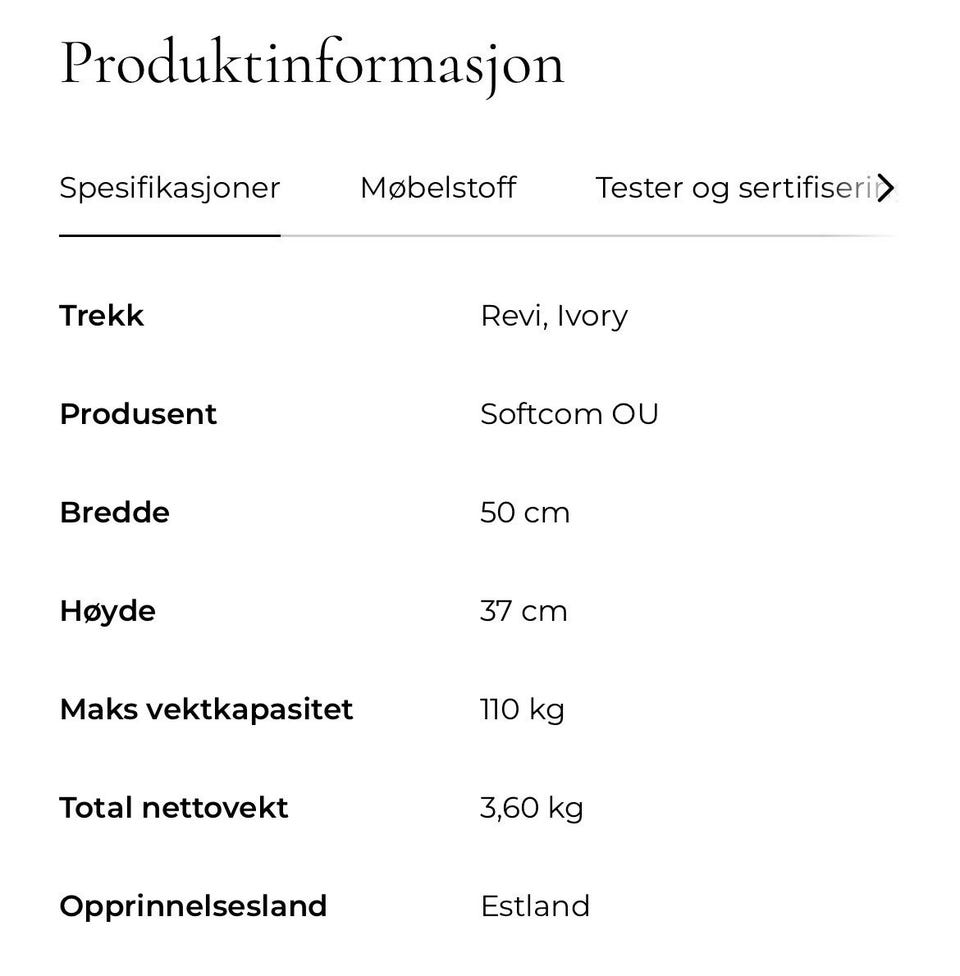Select the 50 cm width value

(x=525, y=513)
